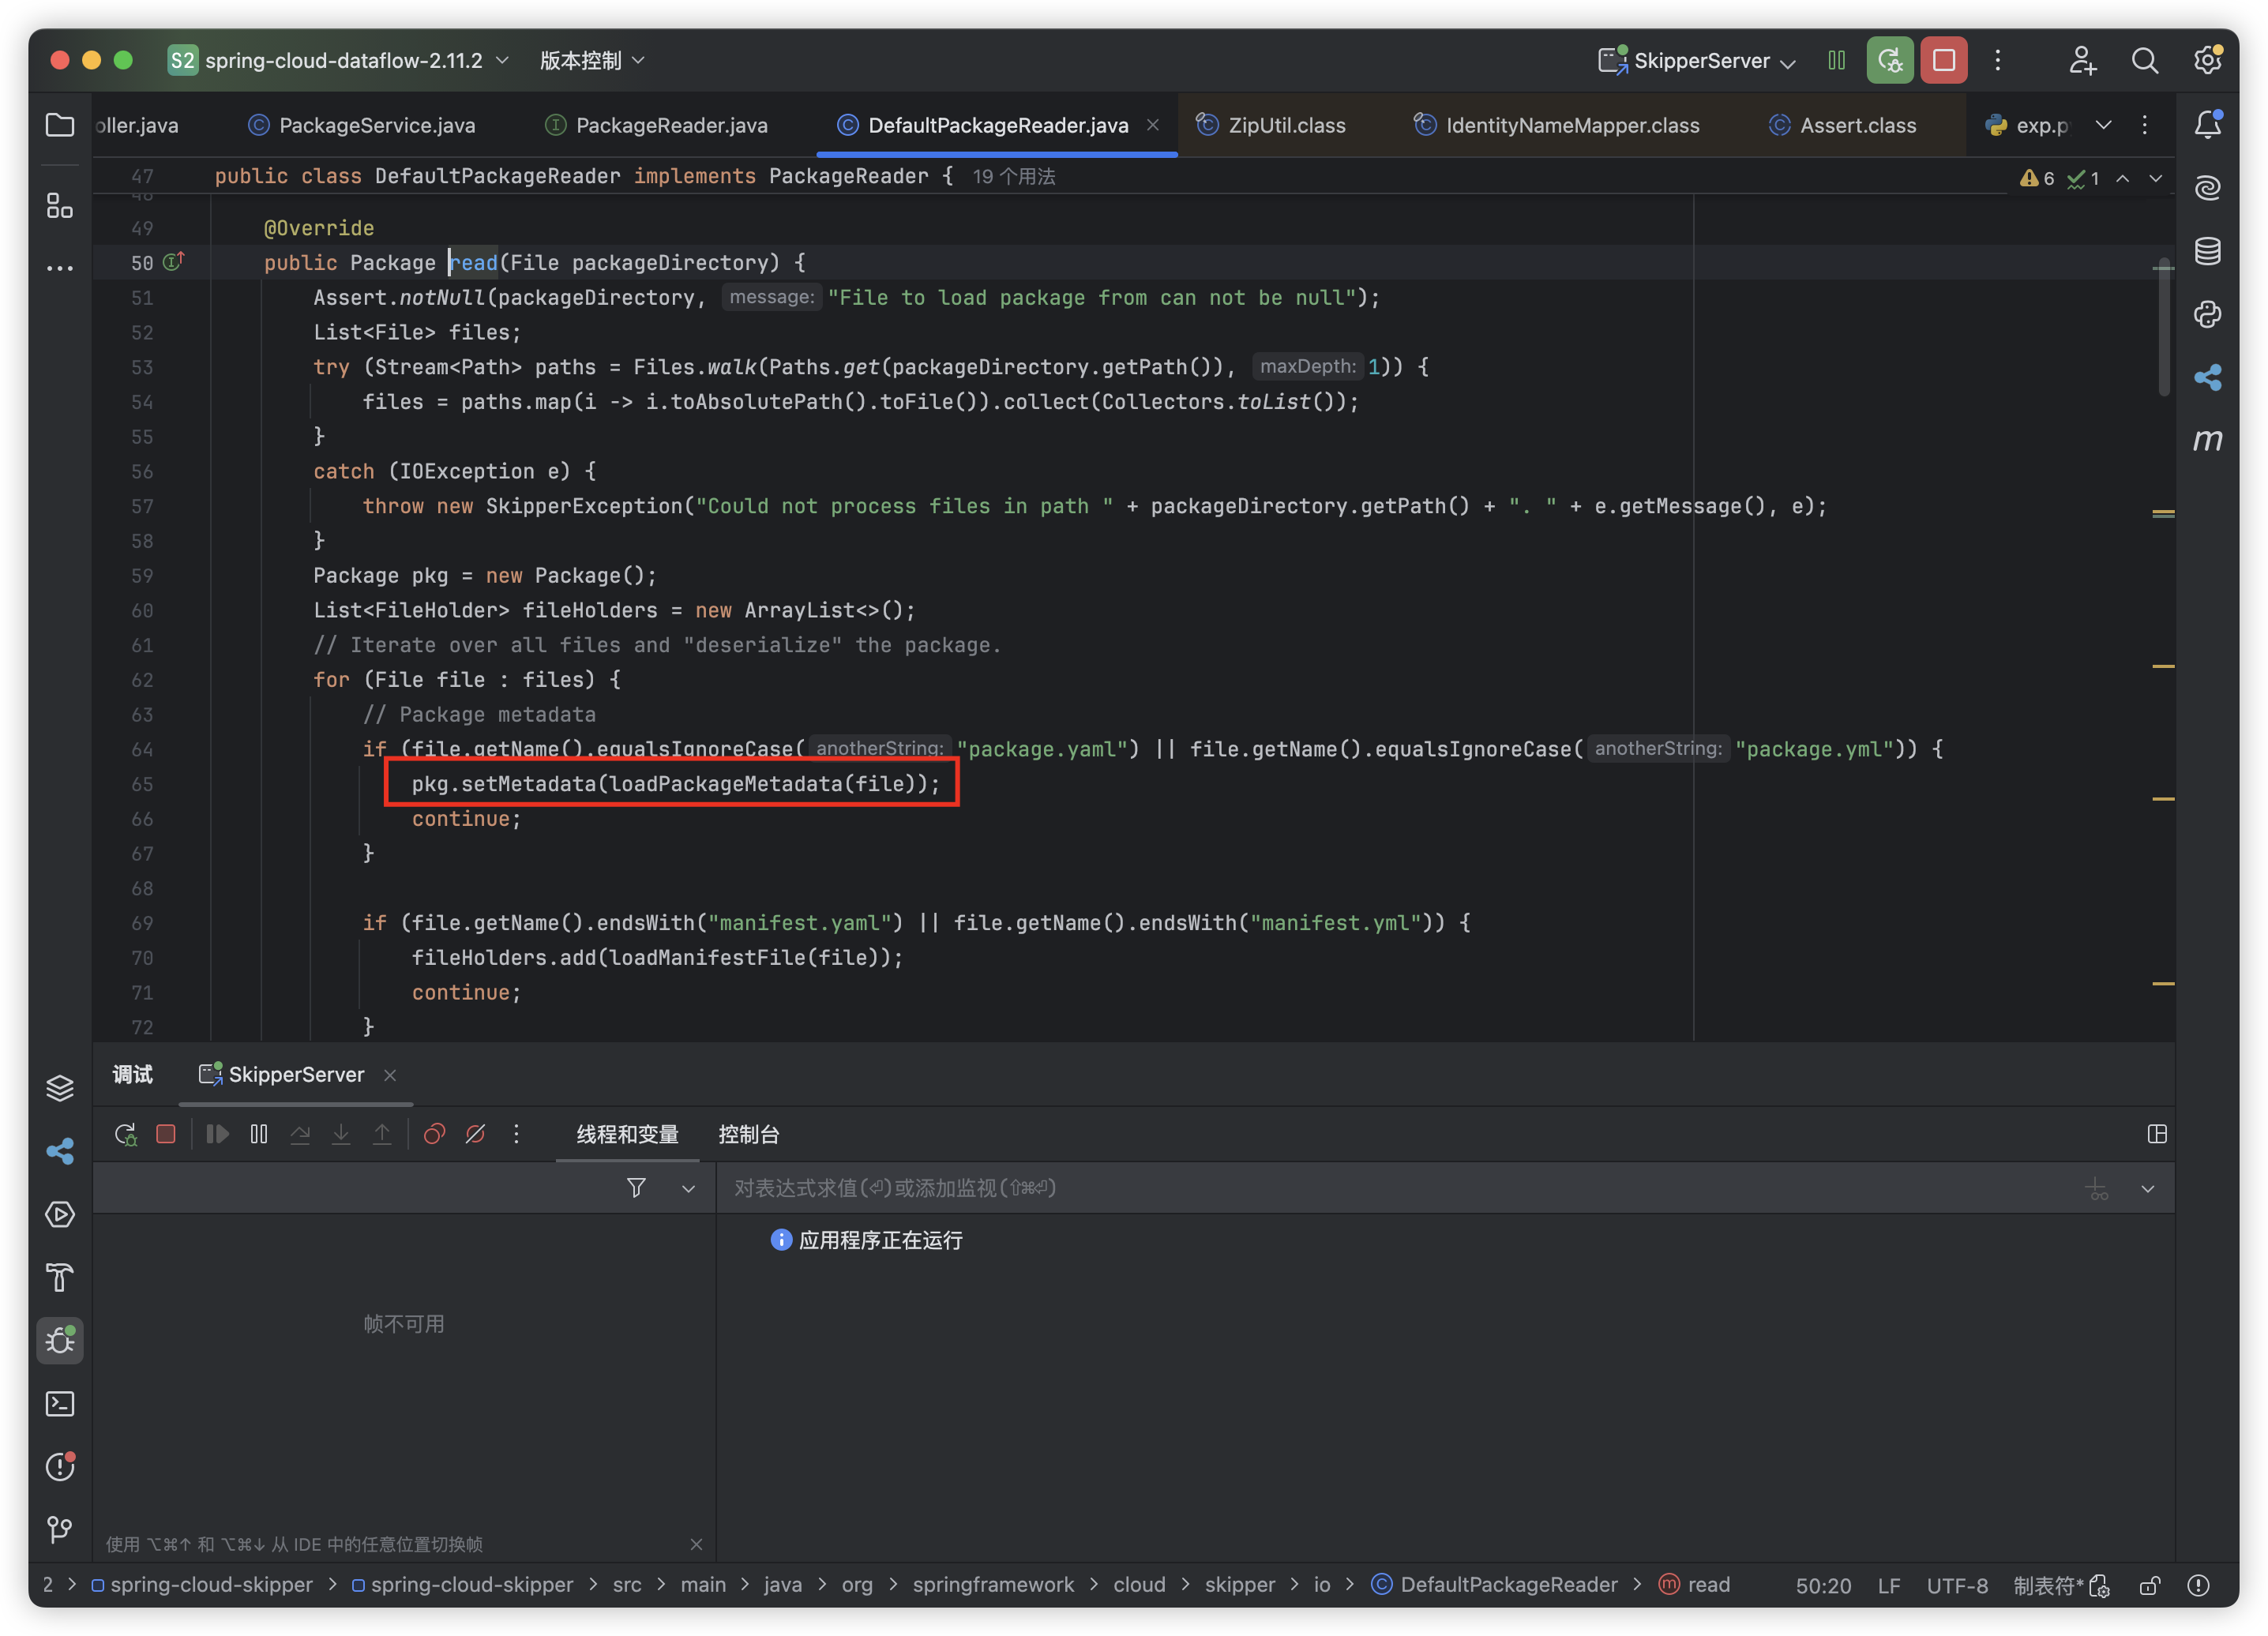This screenshot has width=2268, height=1636.
Task: Show more tool windows (three dots) in left sidebar
Action: tap(60, 268)
